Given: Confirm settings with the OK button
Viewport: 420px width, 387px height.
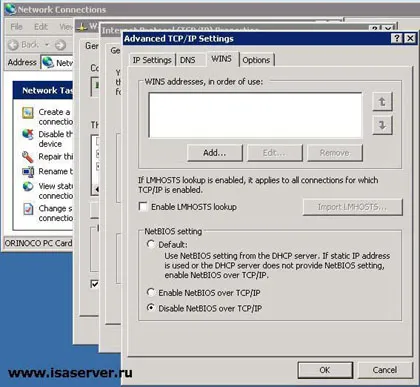Looking at the screenshot, I should click(x=325, y=370).
